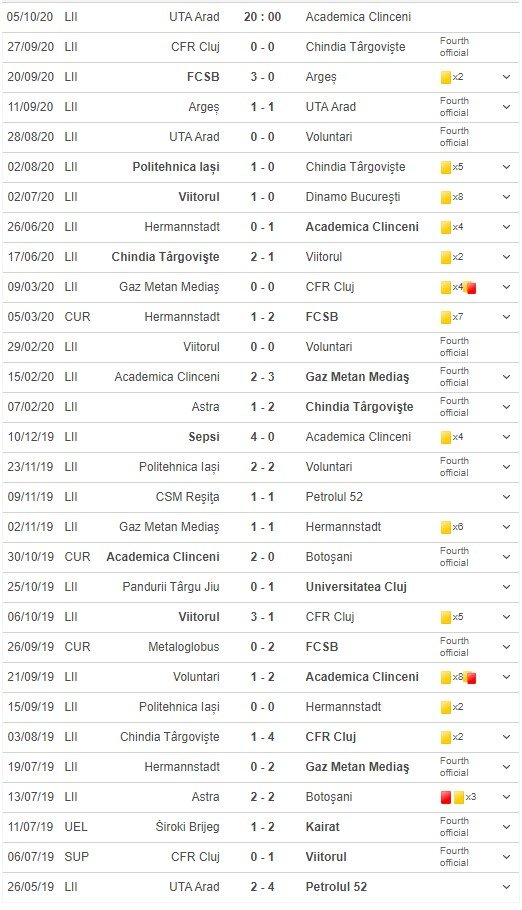Expand Pandurii Târgu Jiu vs Universitatea Cluj row

point(506,587)
